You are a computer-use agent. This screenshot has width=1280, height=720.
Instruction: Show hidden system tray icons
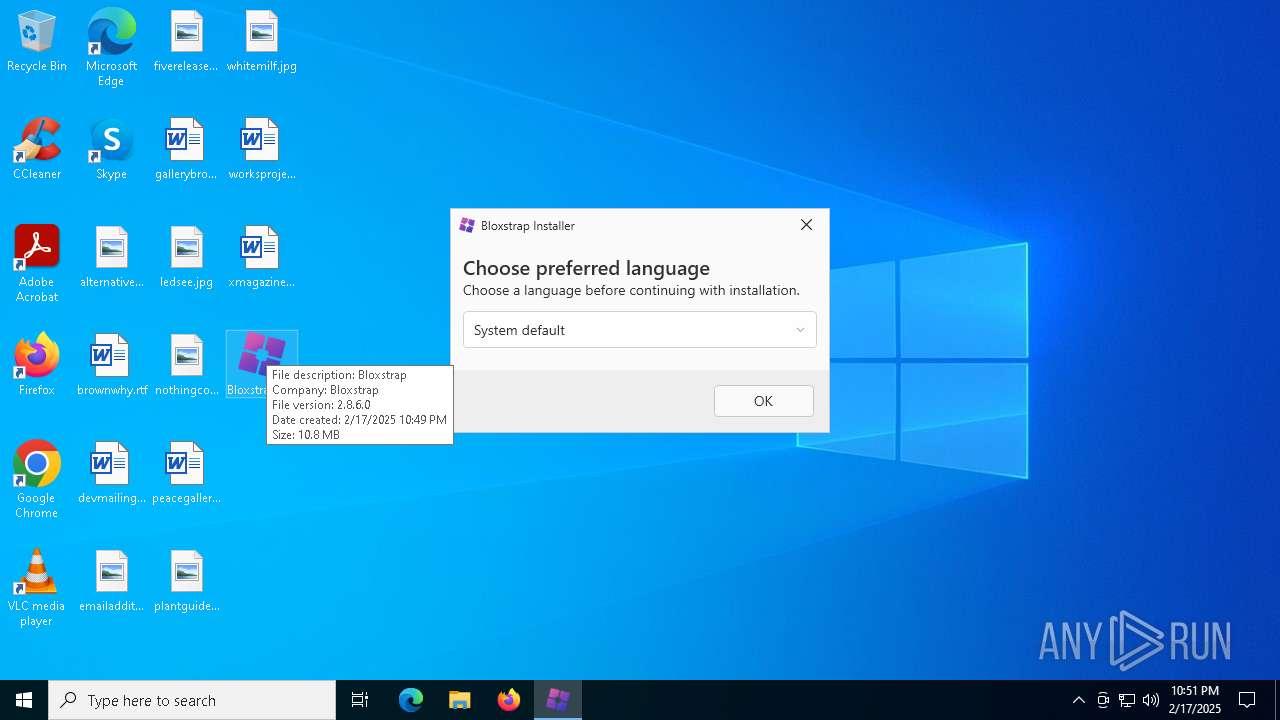(x=1078, y=700)
